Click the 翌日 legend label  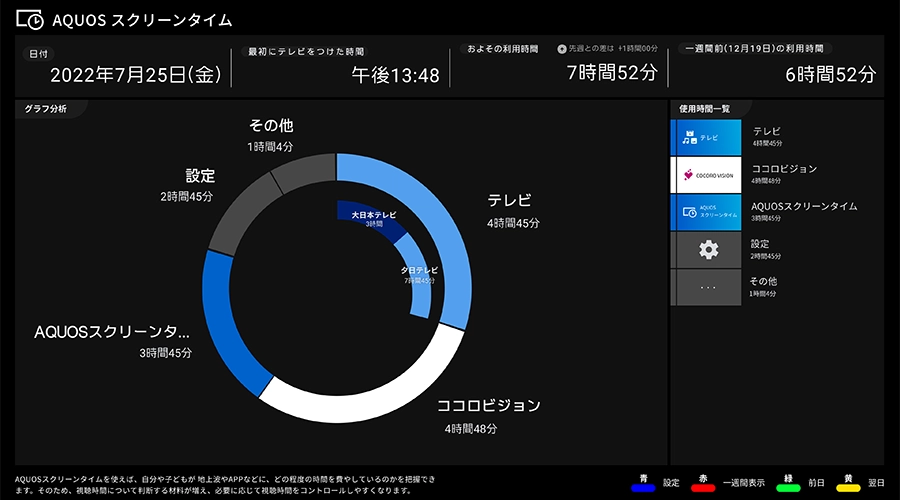[x=876, y=483]
